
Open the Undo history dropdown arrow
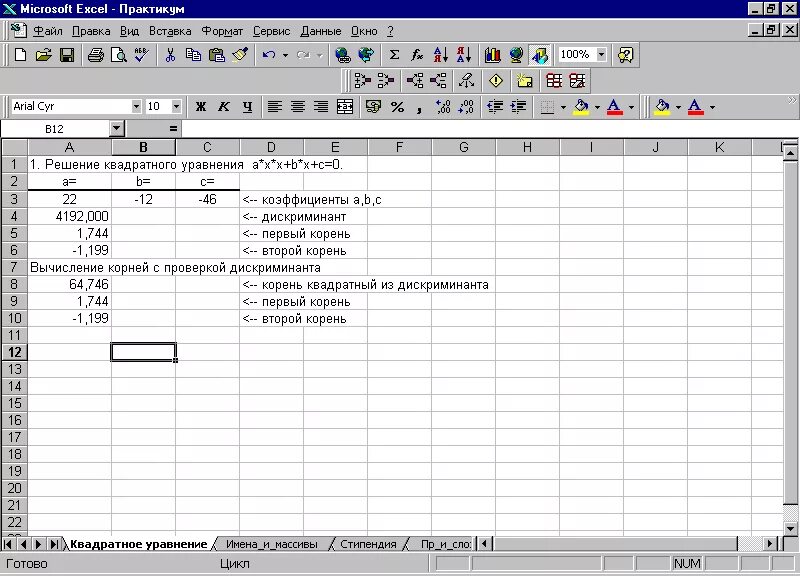click(285, 55)
